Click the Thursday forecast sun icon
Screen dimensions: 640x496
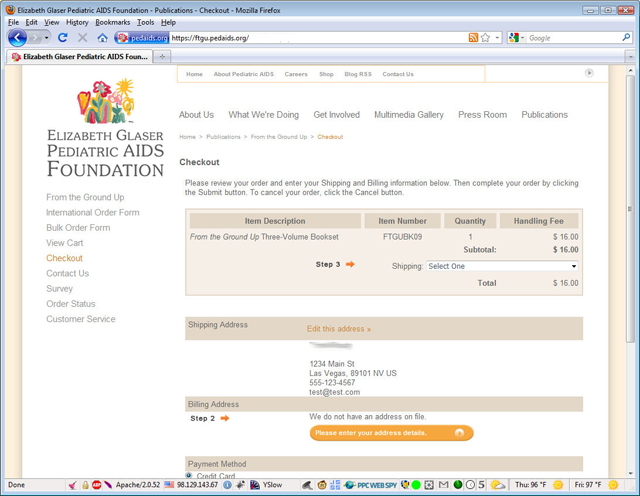[558, 485]
